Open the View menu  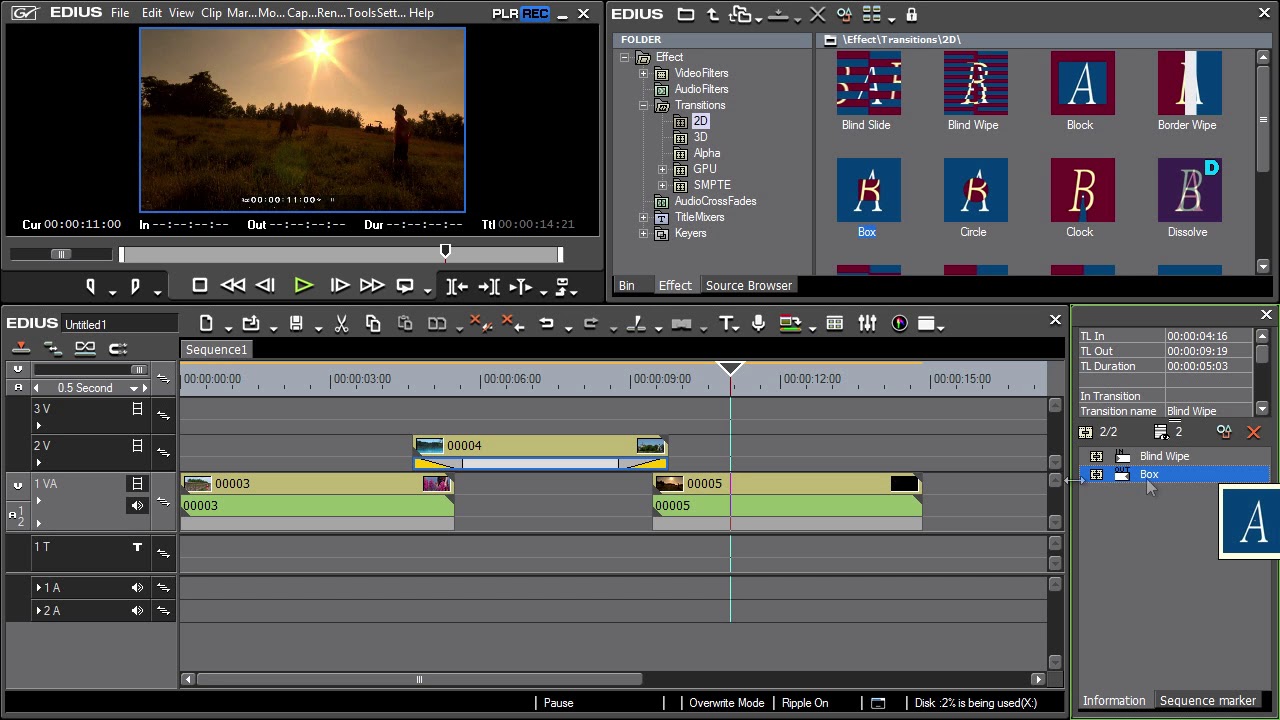tap(182, 13)
